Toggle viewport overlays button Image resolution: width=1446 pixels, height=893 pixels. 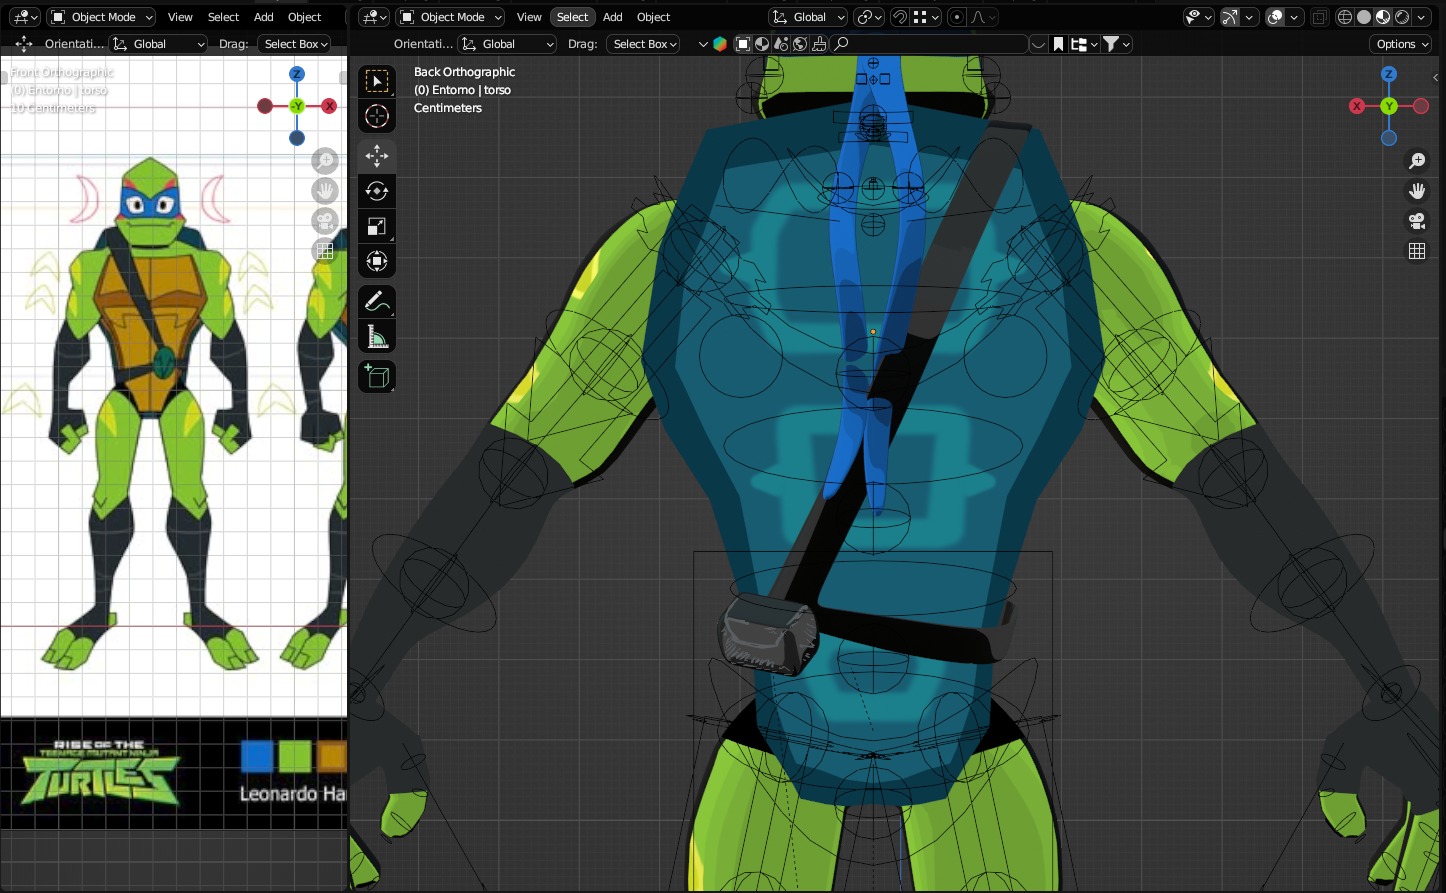tap(1275, 17)
